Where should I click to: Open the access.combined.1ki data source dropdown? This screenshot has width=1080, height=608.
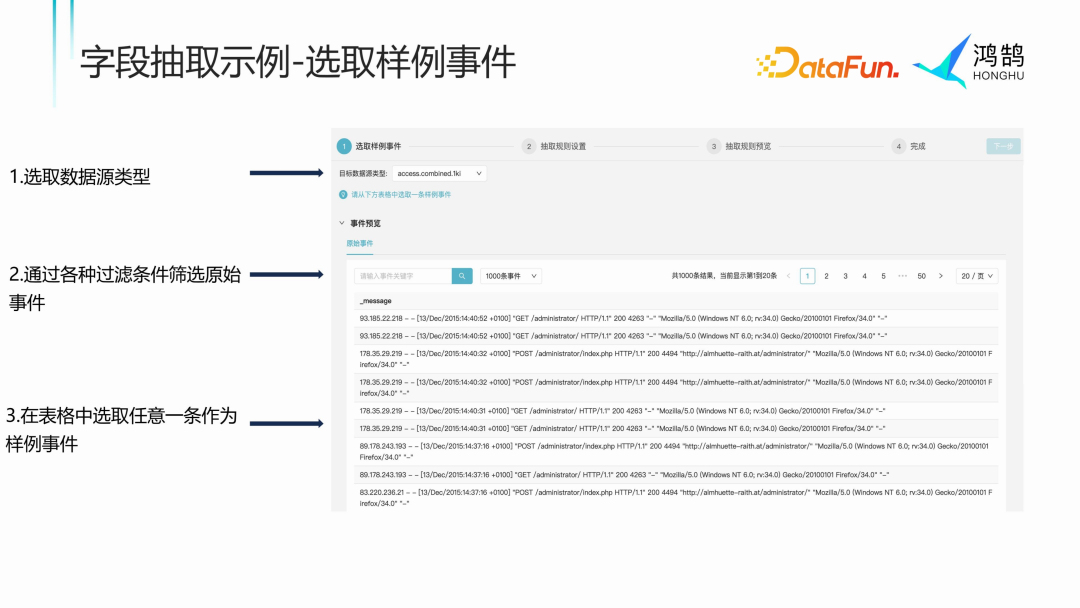coord(440,172)
